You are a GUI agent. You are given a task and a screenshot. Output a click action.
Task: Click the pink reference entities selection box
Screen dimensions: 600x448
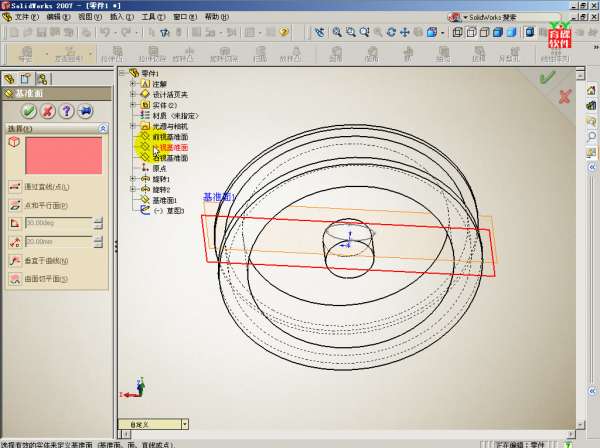63,156
